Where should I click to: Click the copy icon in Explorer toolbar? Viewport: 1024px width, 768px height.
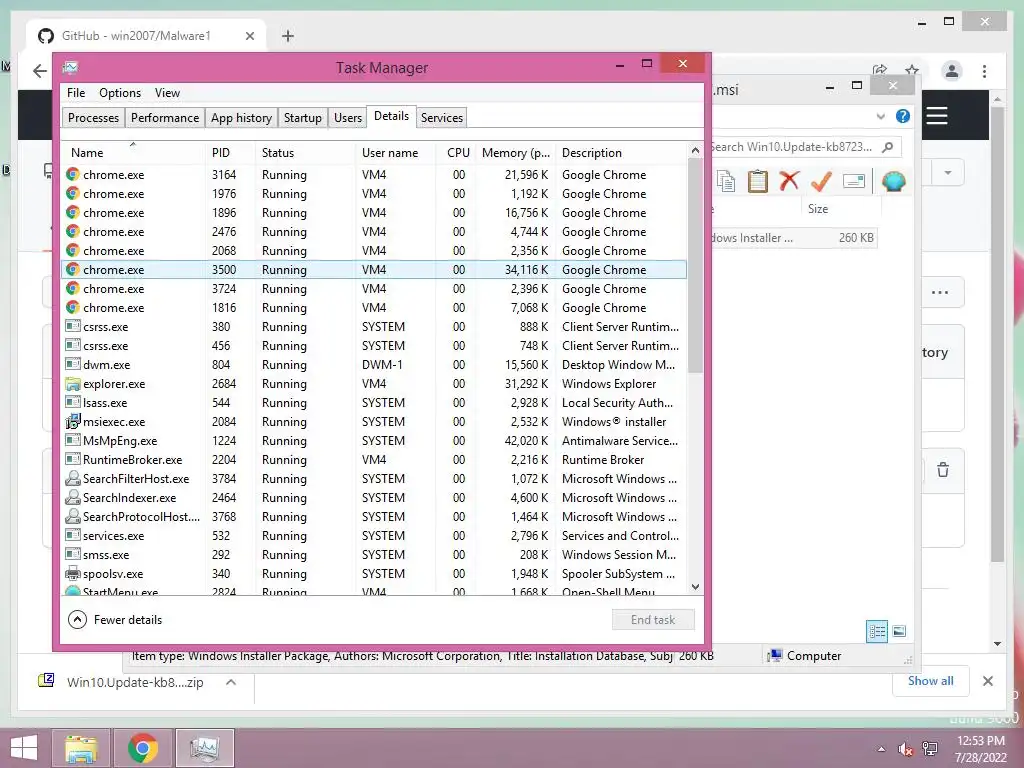(x=726, y=181)
